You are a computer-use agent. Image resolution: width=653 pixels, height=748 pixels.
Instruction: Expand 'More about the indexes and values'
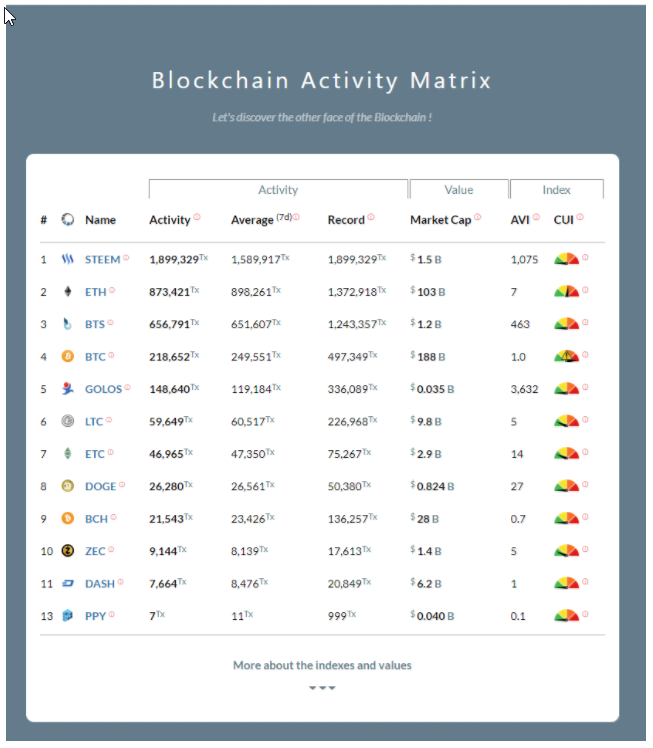coord(322,665)
